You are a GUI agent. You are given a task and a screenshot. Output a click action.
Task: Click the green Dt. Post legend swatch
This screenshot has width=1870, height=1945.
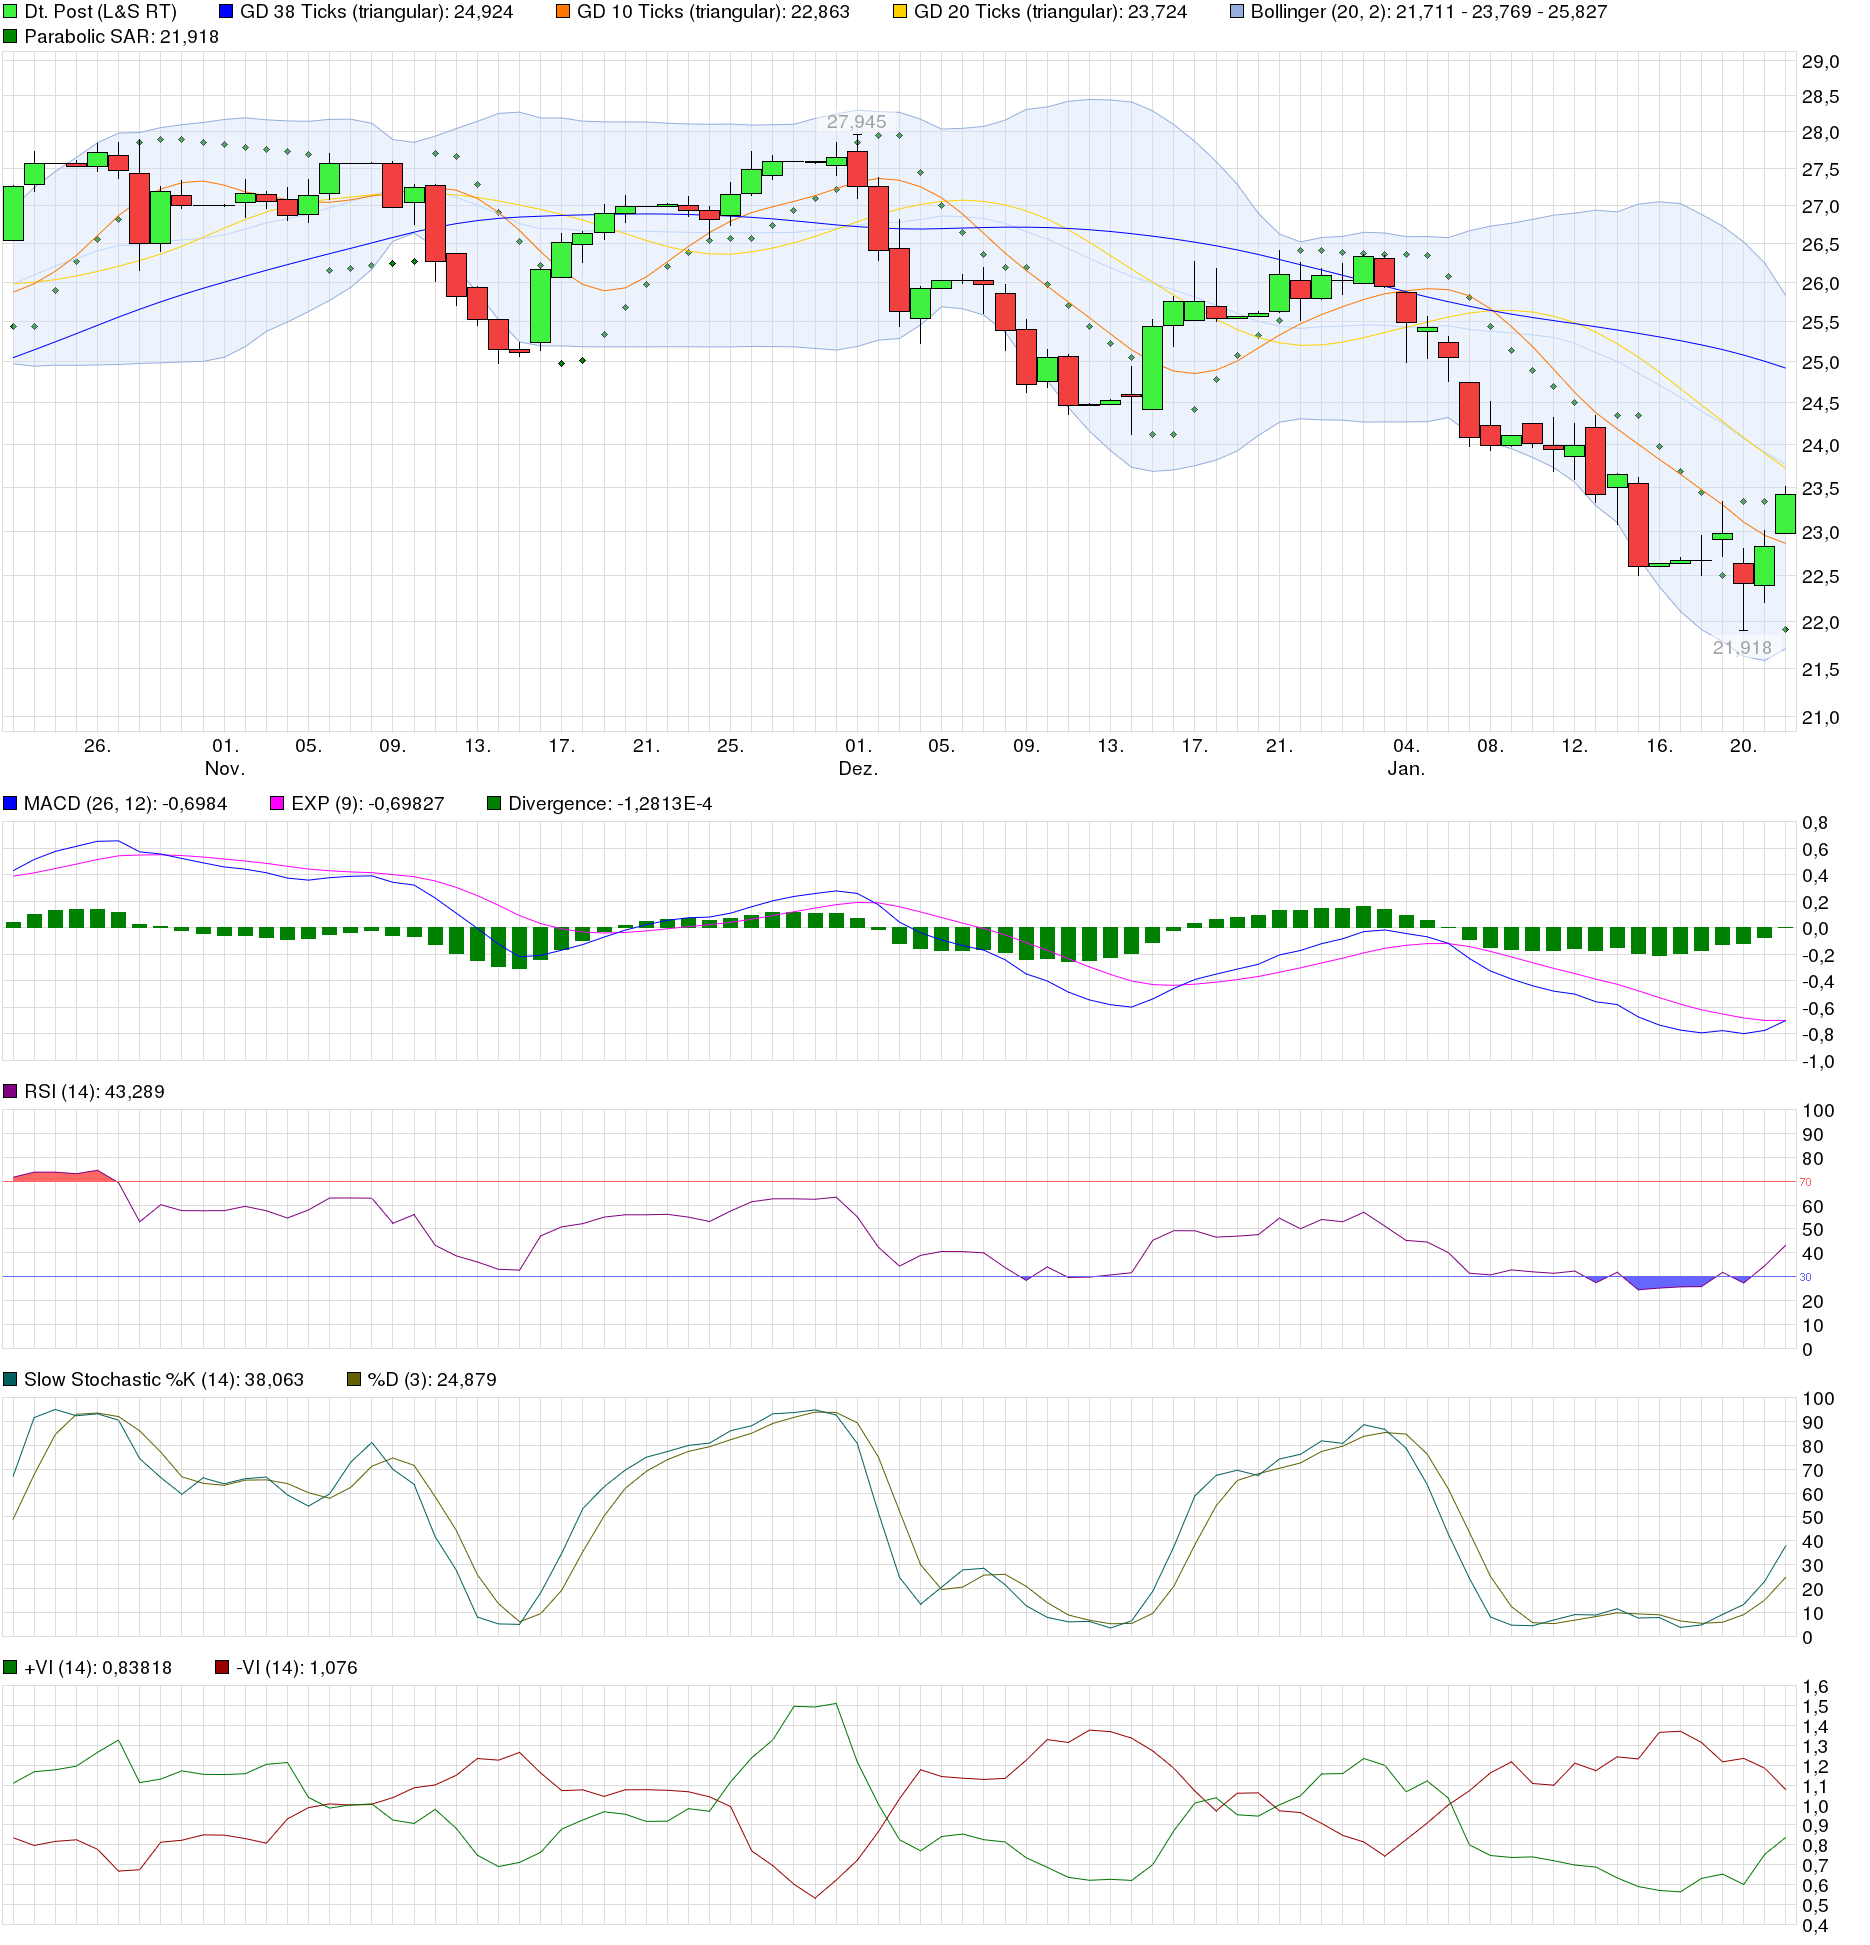(10, 12)
